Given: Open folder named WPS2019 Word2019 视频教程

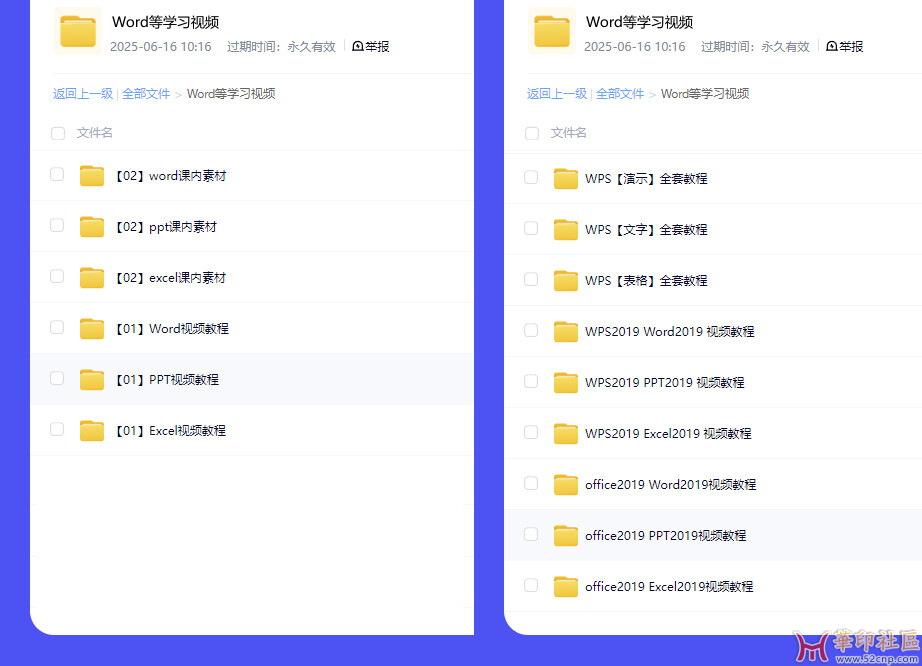Looking at the screenshot, I should [670, 332].
